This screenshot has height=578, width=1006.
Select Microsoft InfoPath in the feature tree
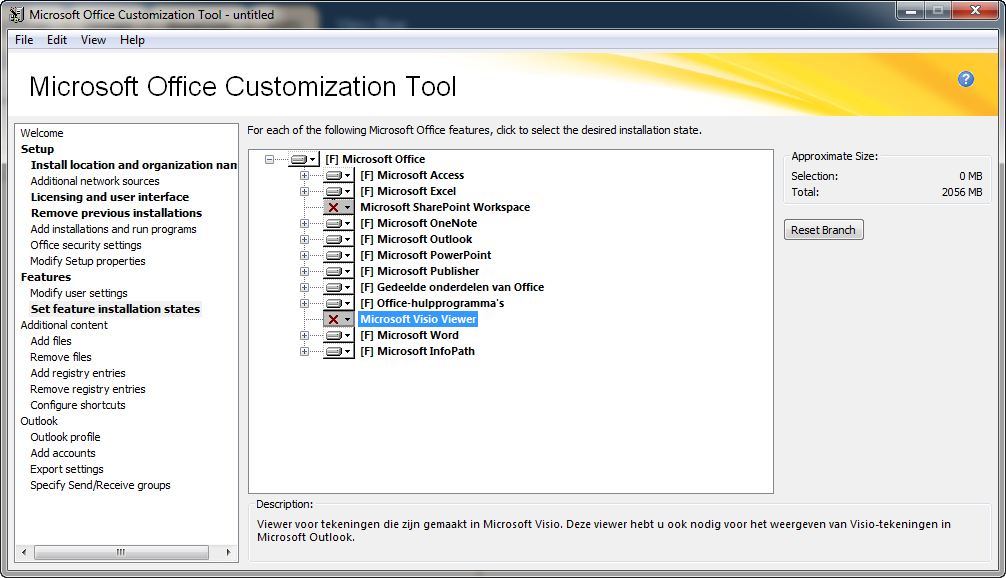[417, 351]
